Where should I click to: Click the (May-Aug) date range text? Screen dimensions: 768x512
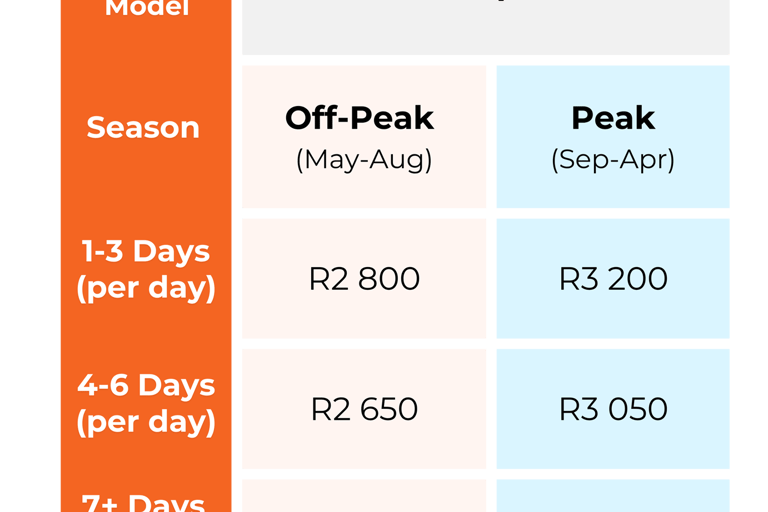coord(364,160)
